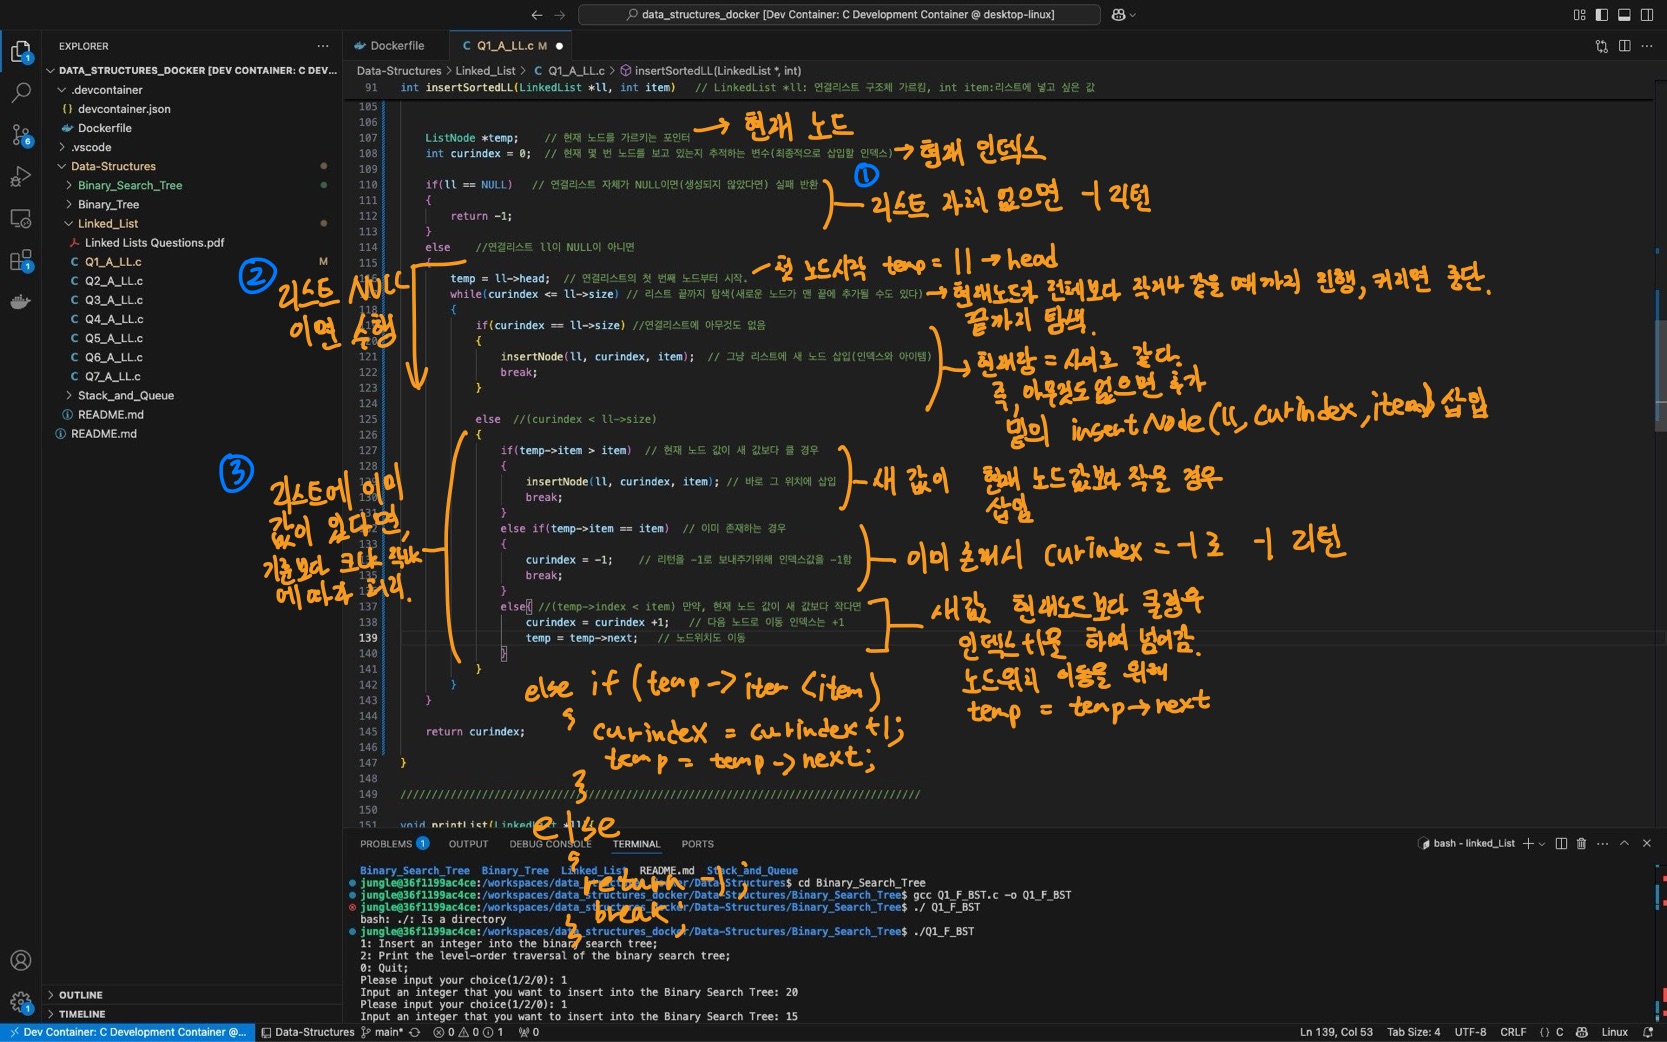Click Ln 139, Col 53 cursor position
Image resolution: width=1667 pixels, height=1042 pixels.
click(x=1336, y=1032)
